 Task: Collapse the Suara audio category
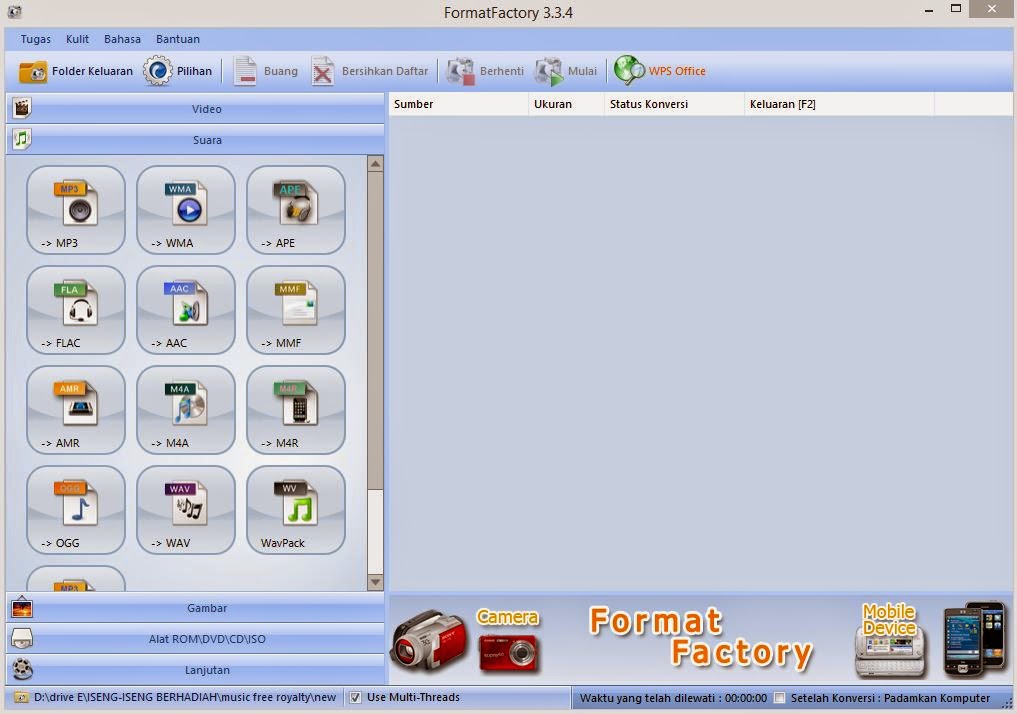(x=195, y=139)
